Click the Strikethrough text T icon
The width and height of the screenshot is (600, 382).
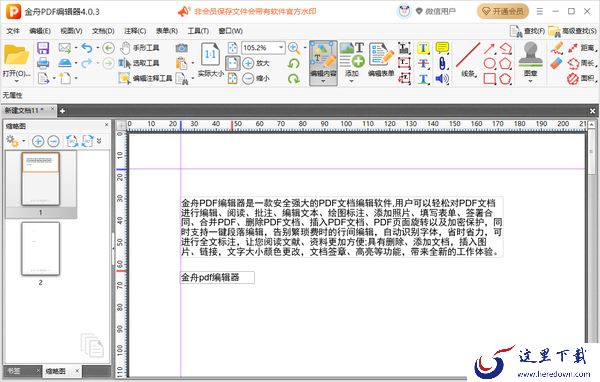[423, 64]
